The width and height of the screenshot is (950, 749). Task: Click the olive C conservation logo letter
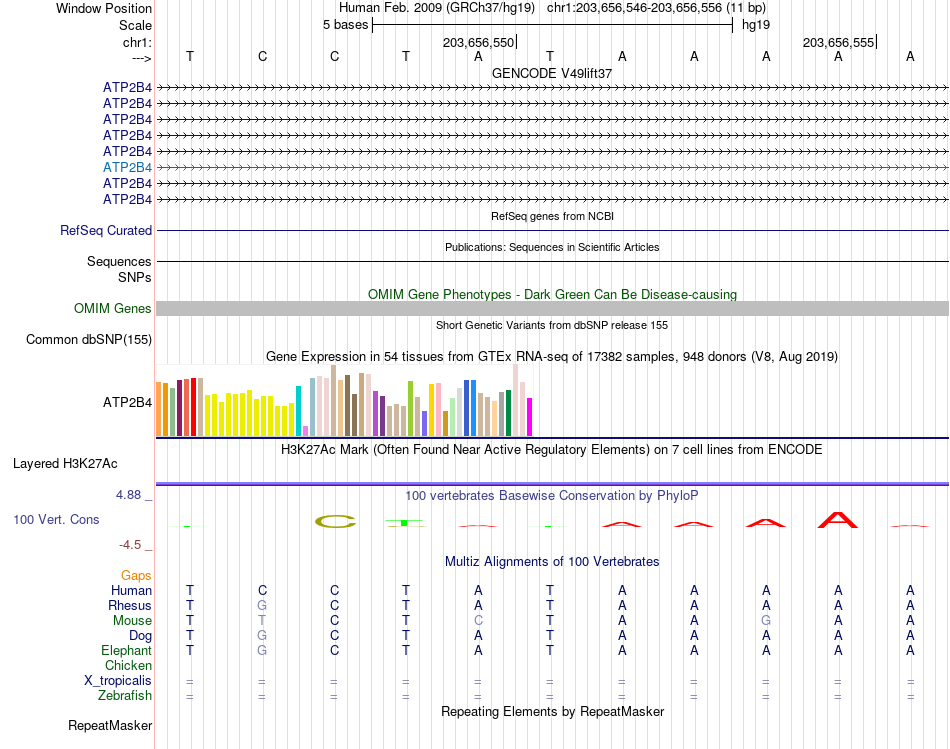[335, 521]
